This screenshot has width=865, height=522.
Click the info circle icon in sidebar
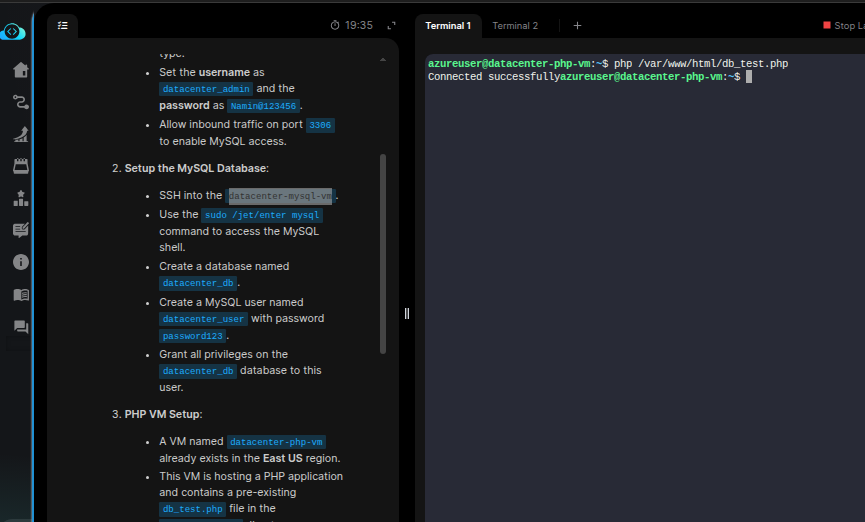(x=20, y=262)
